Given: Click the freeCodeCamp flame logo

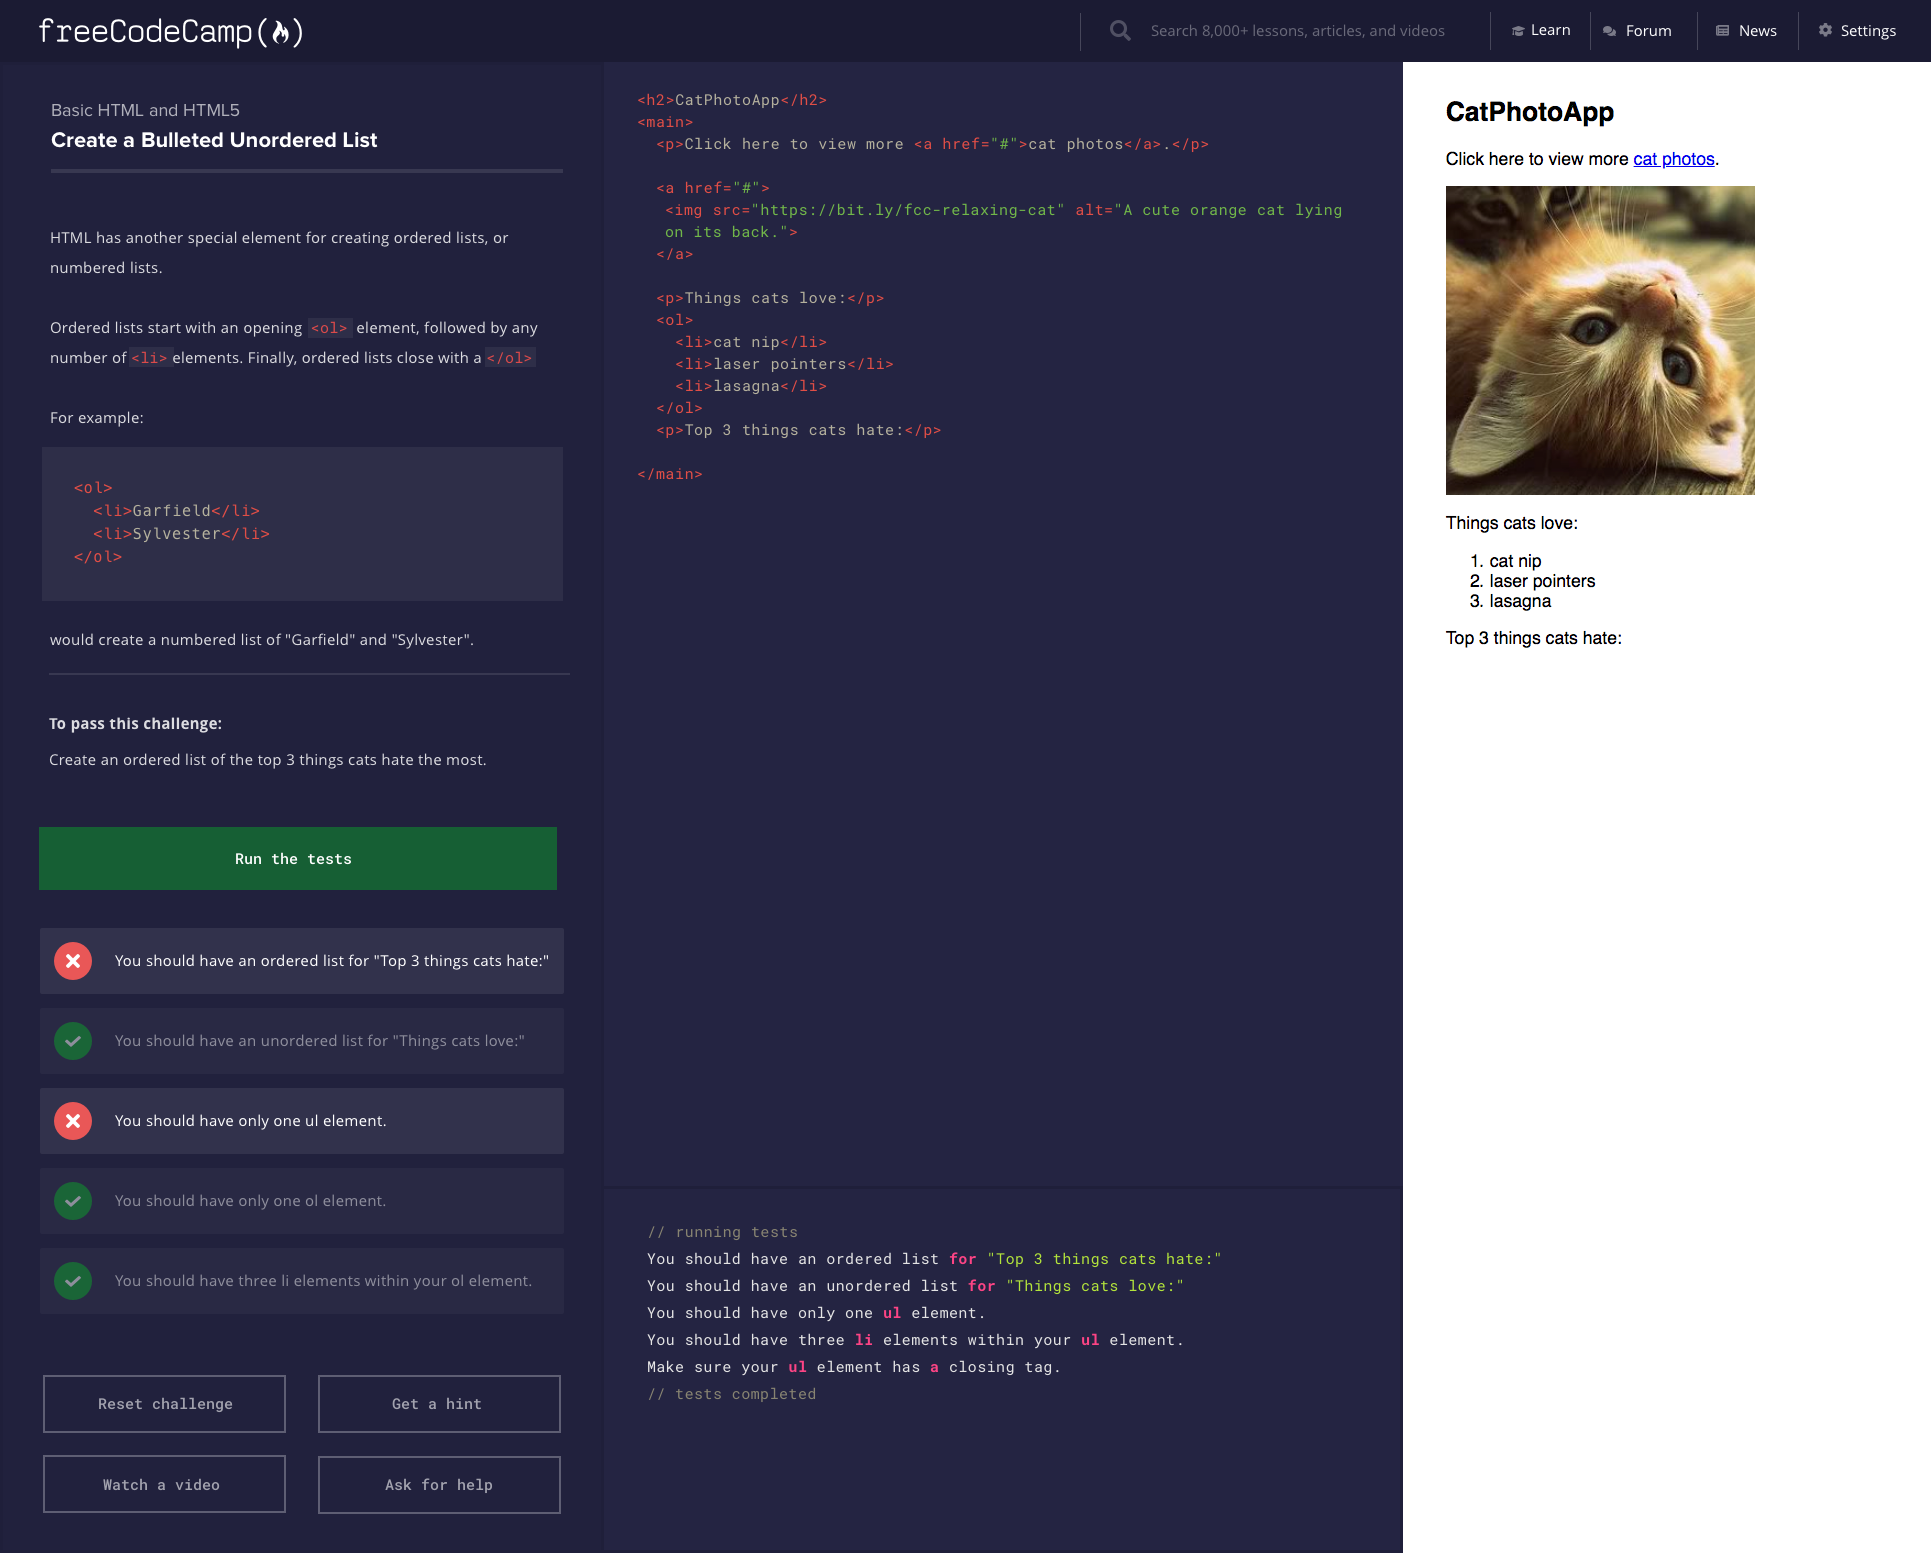Looking at the screenshot, I should point(281,32).
